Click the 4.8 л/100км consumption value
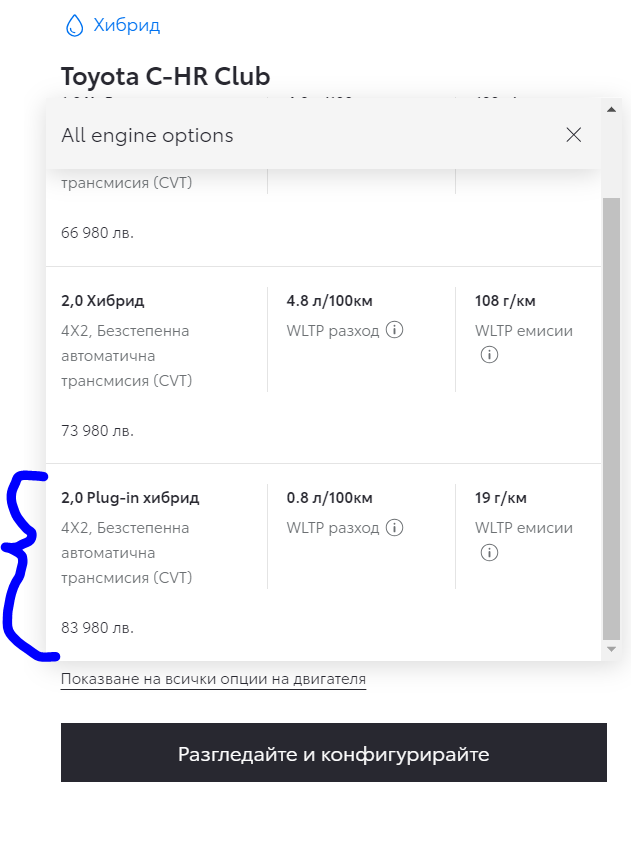 click(329, 301)
